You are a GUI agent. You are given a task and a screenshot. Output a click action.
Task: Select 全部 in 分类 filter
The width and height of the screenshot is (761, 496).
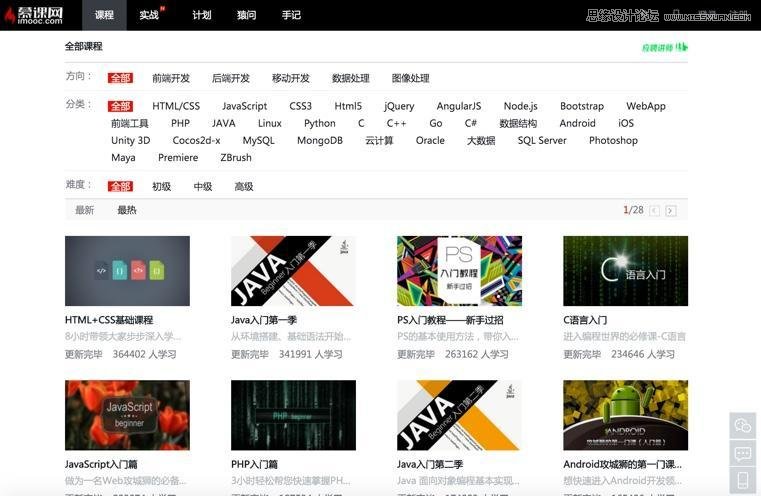(120, 106)
